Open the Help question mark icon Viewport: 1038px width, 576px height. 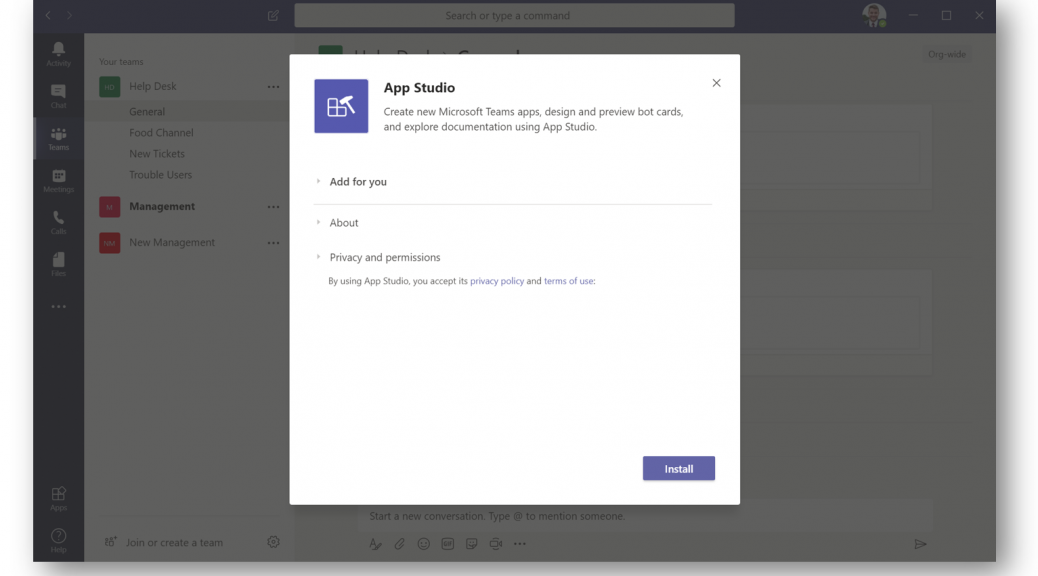58,540
